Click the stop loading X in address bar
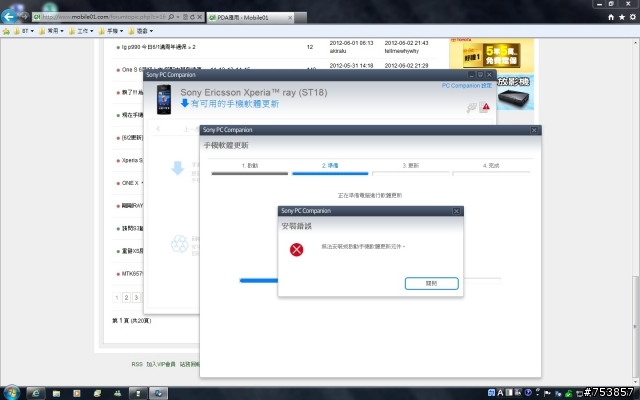The height and width of the screenshot is (400, 640). click(x=200, y=17)
